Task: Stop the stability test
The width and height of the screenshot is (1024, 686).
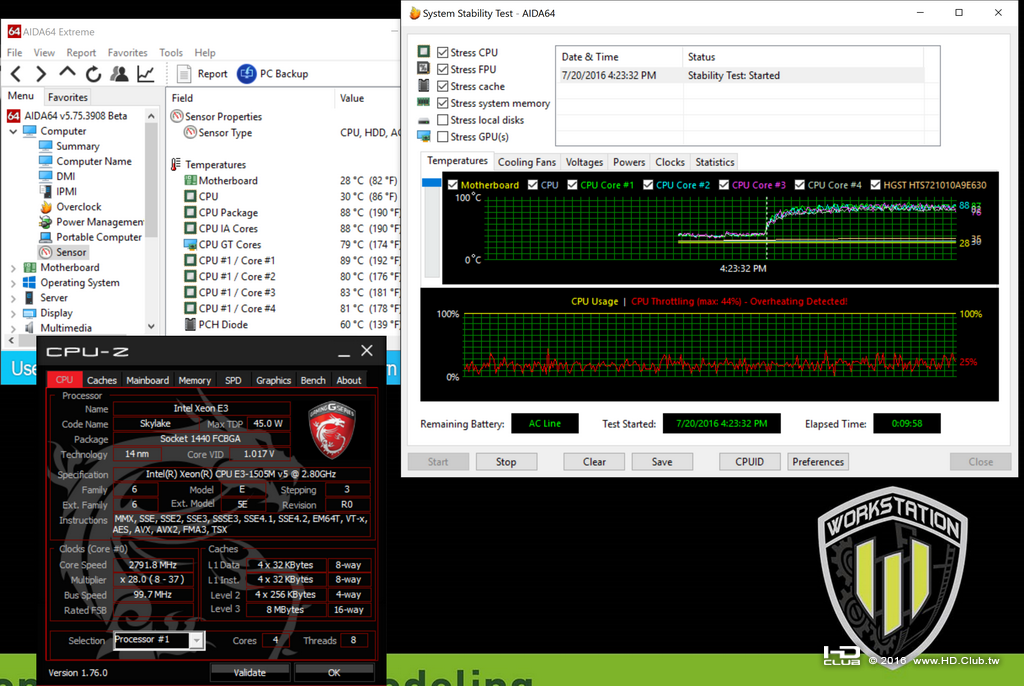Action: click(506, 462)
